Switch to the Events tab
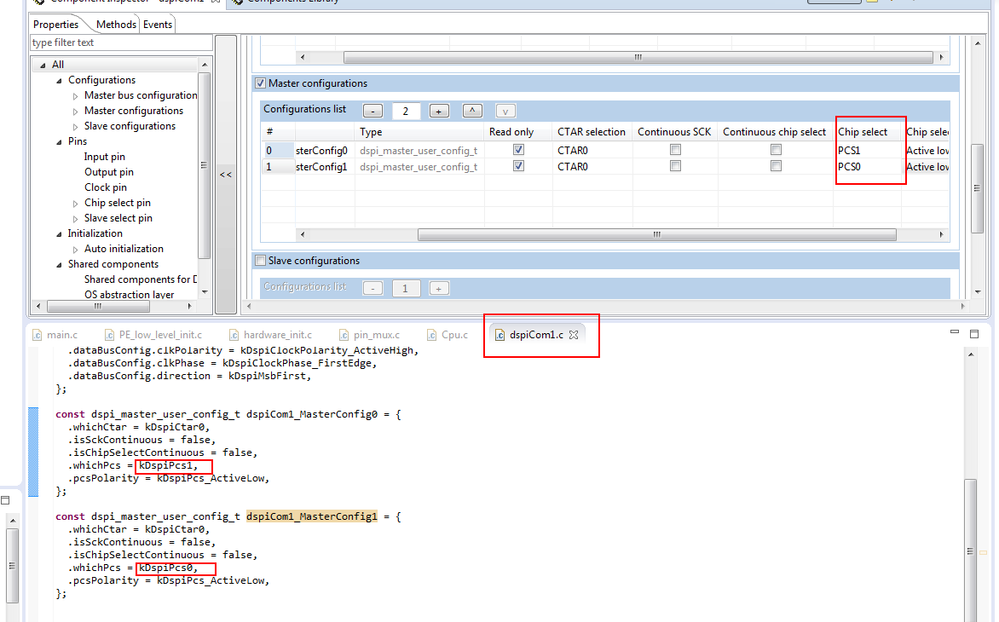The width and height of the screenshot is (999, 622). [x=157, y=24]
